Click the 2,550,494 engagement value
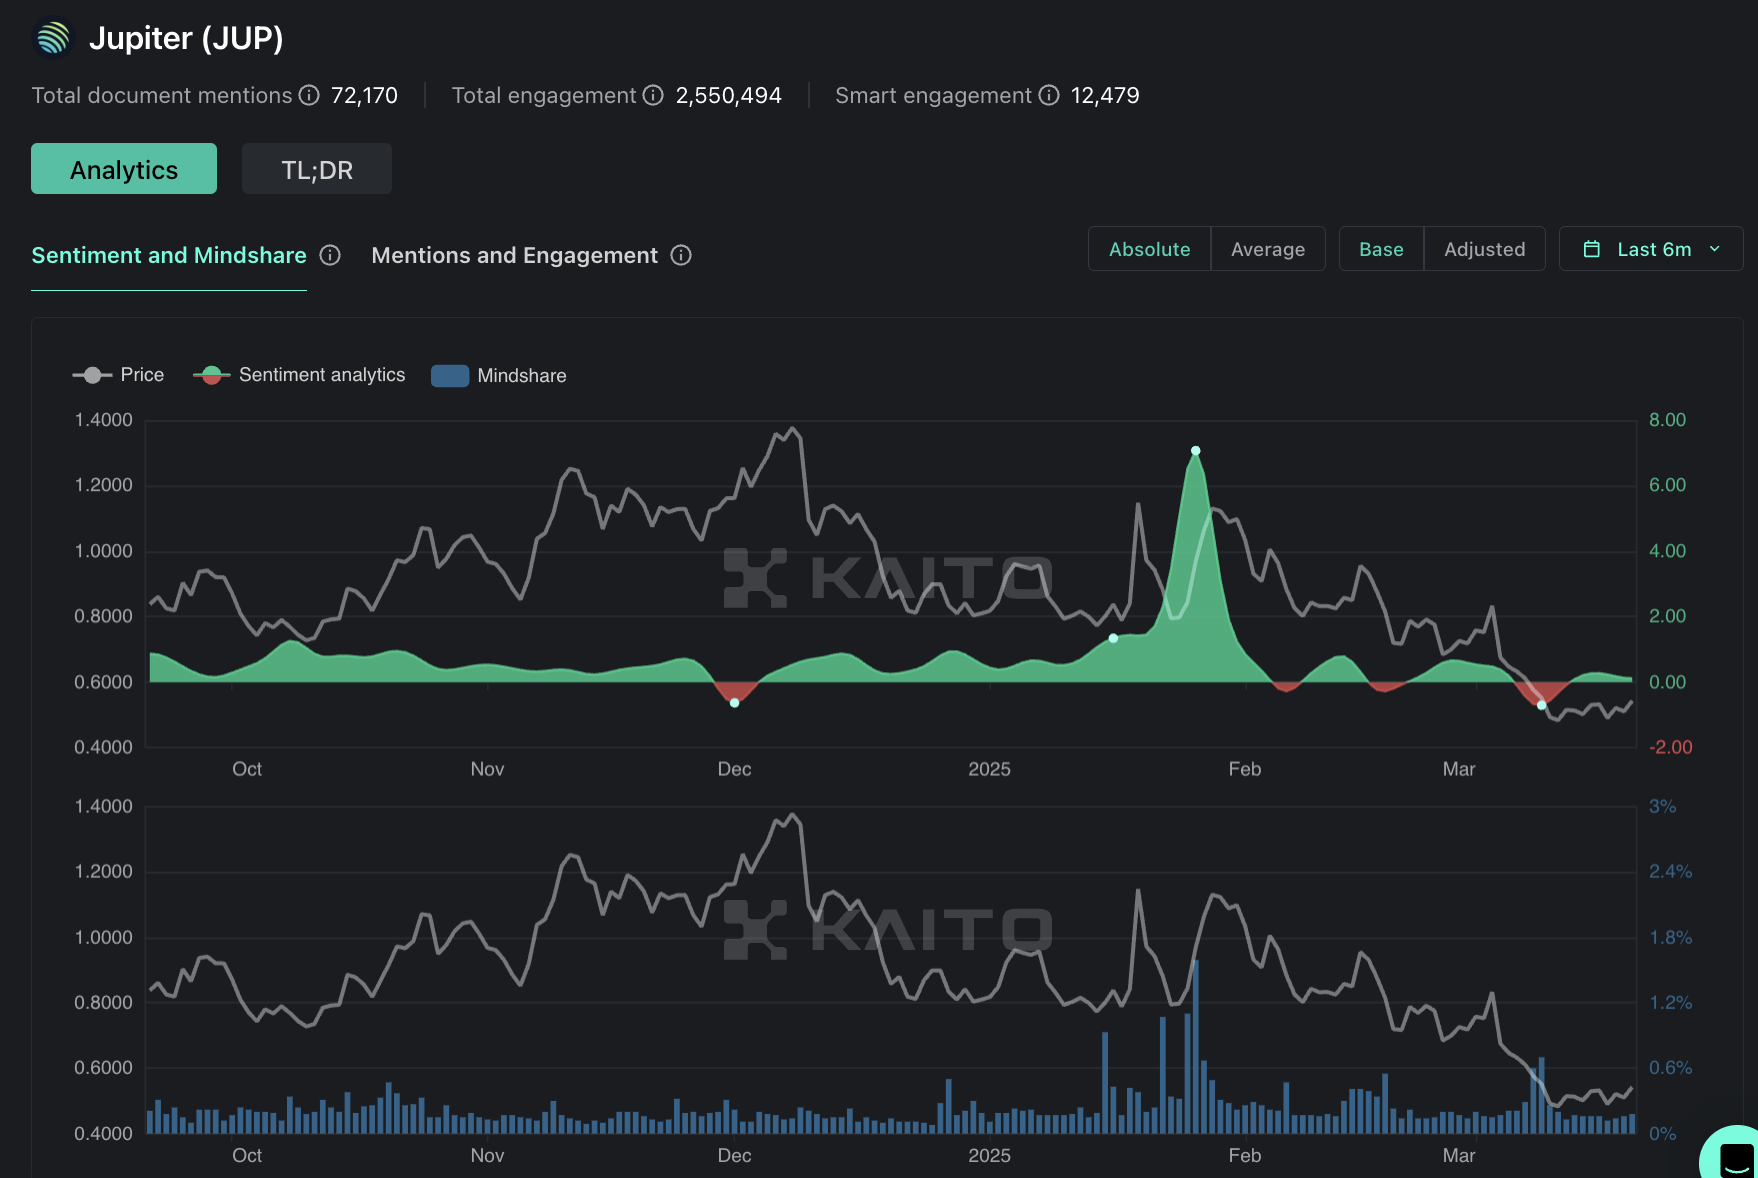Screen dimensions: 1758x1178 coord(728,95)
